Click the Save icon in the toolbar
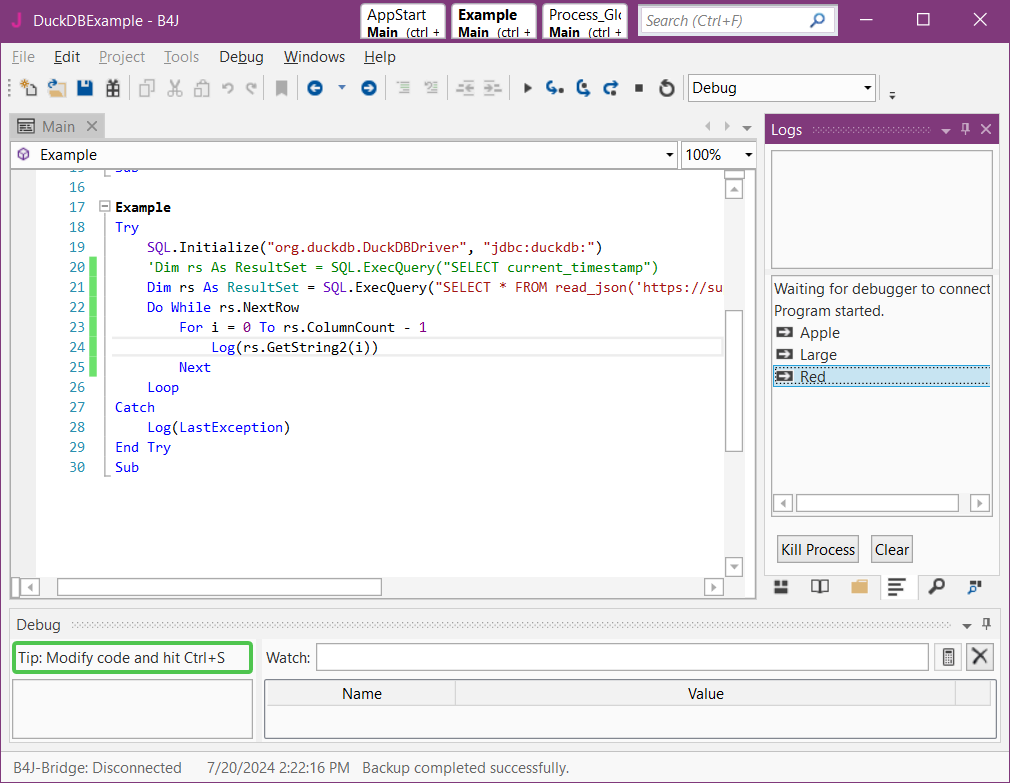This screenshot has height=783, width=1010. coord(85,88)
